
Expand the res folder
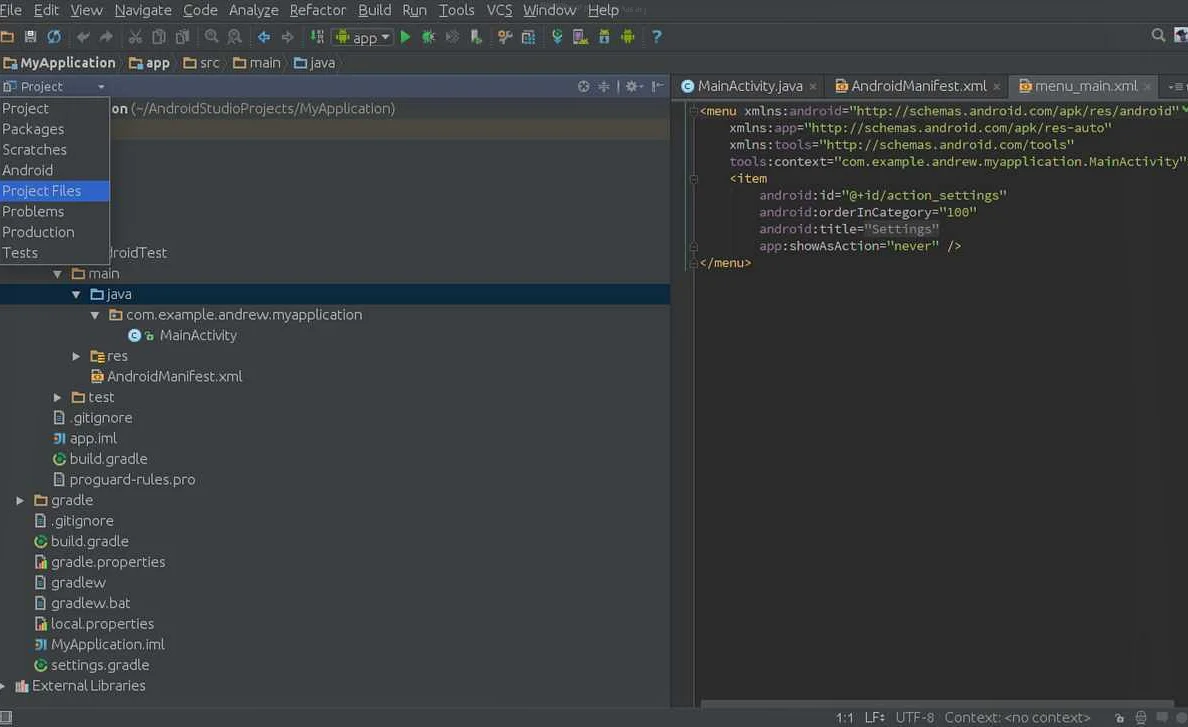click(x=76, y=356)
